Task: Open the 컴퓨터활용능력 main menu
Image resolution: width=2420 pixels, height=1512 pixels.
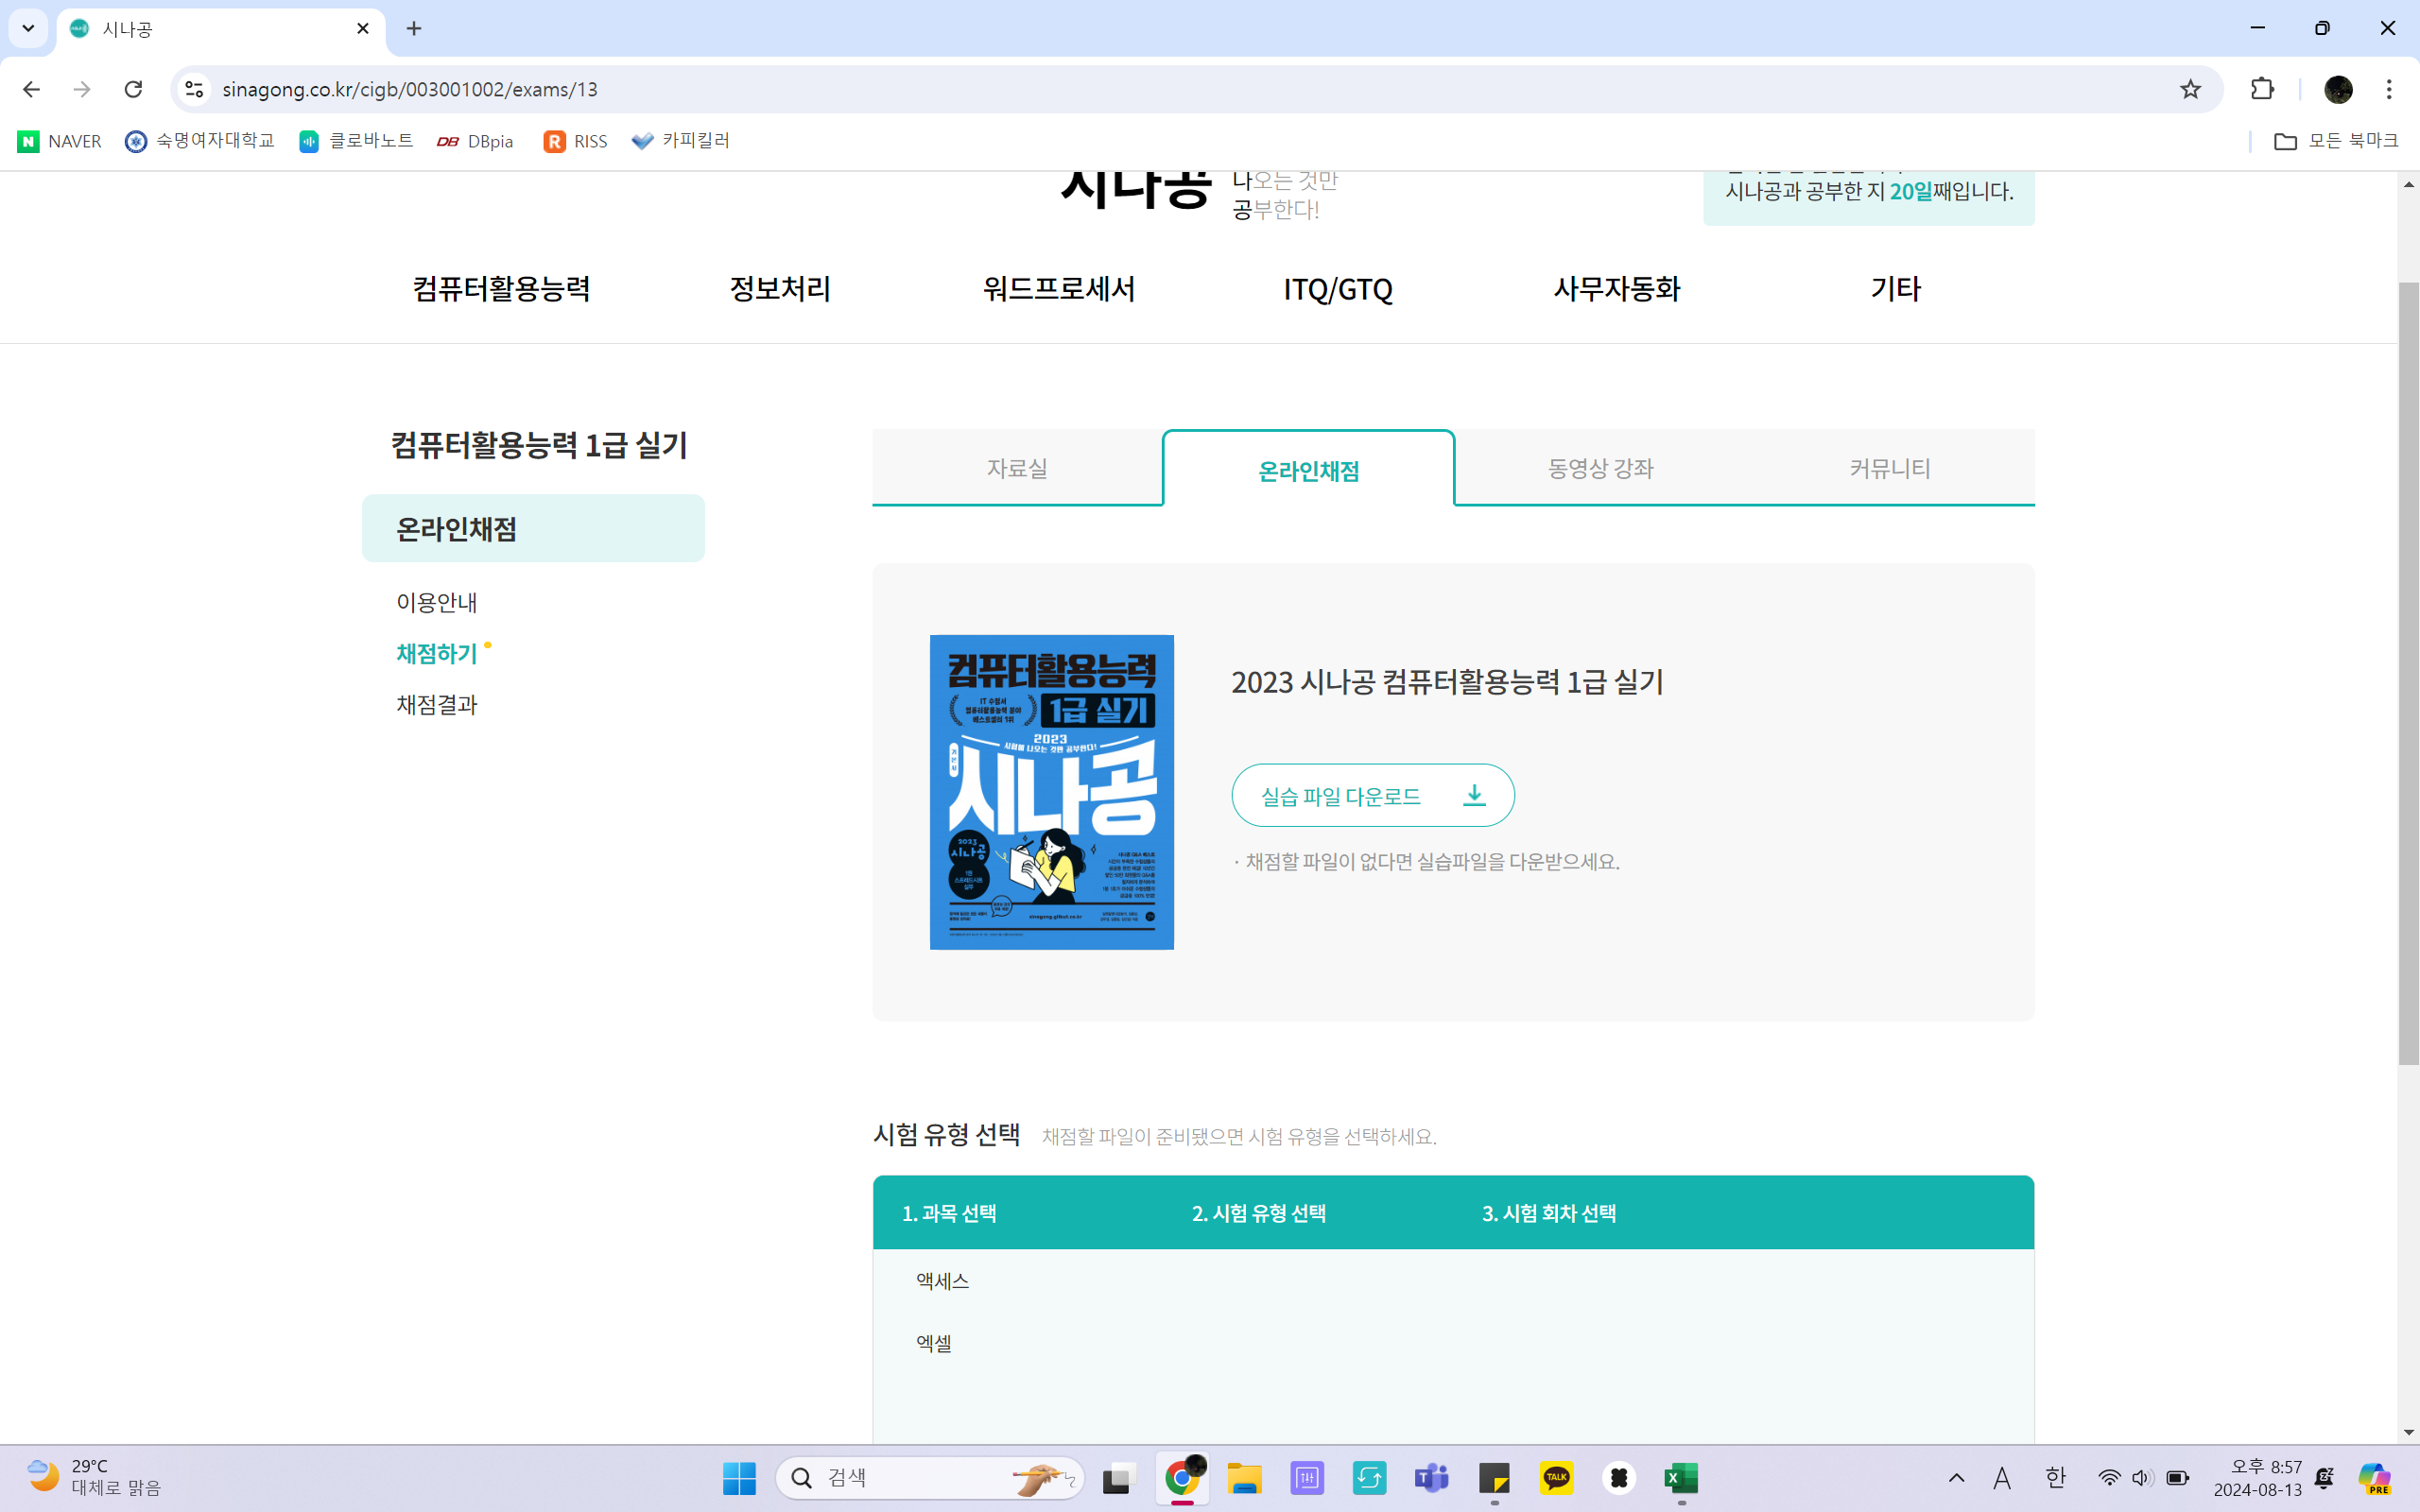Action: [501, 289]
